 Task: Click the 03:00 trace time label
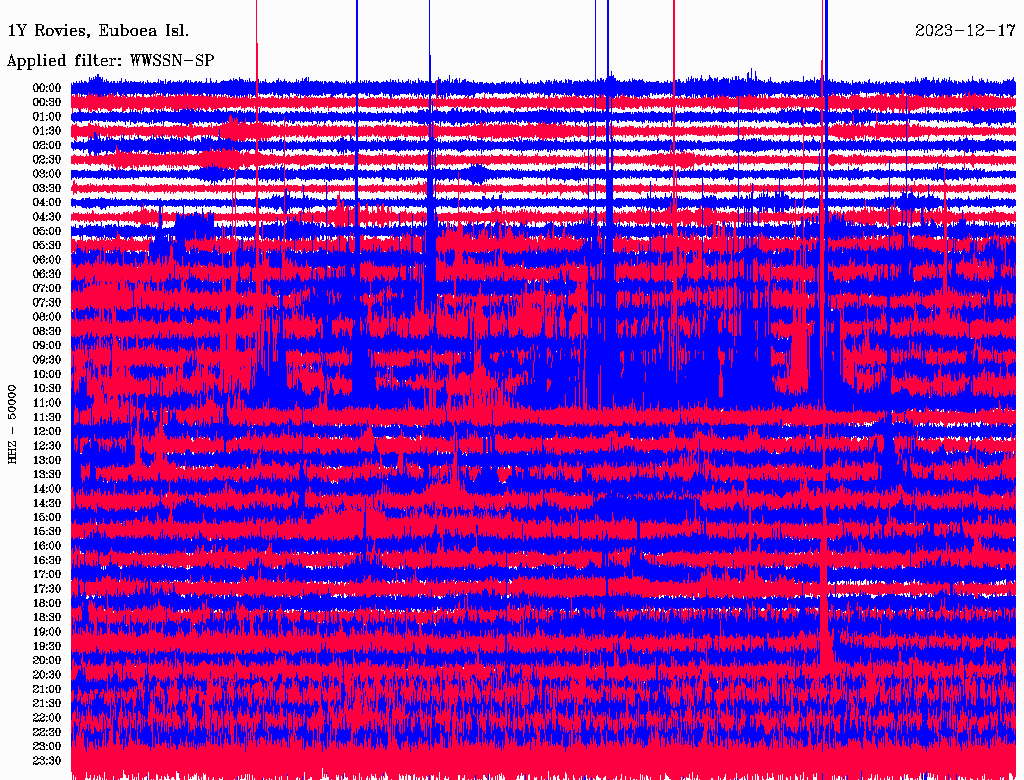(x=47, y=174)
